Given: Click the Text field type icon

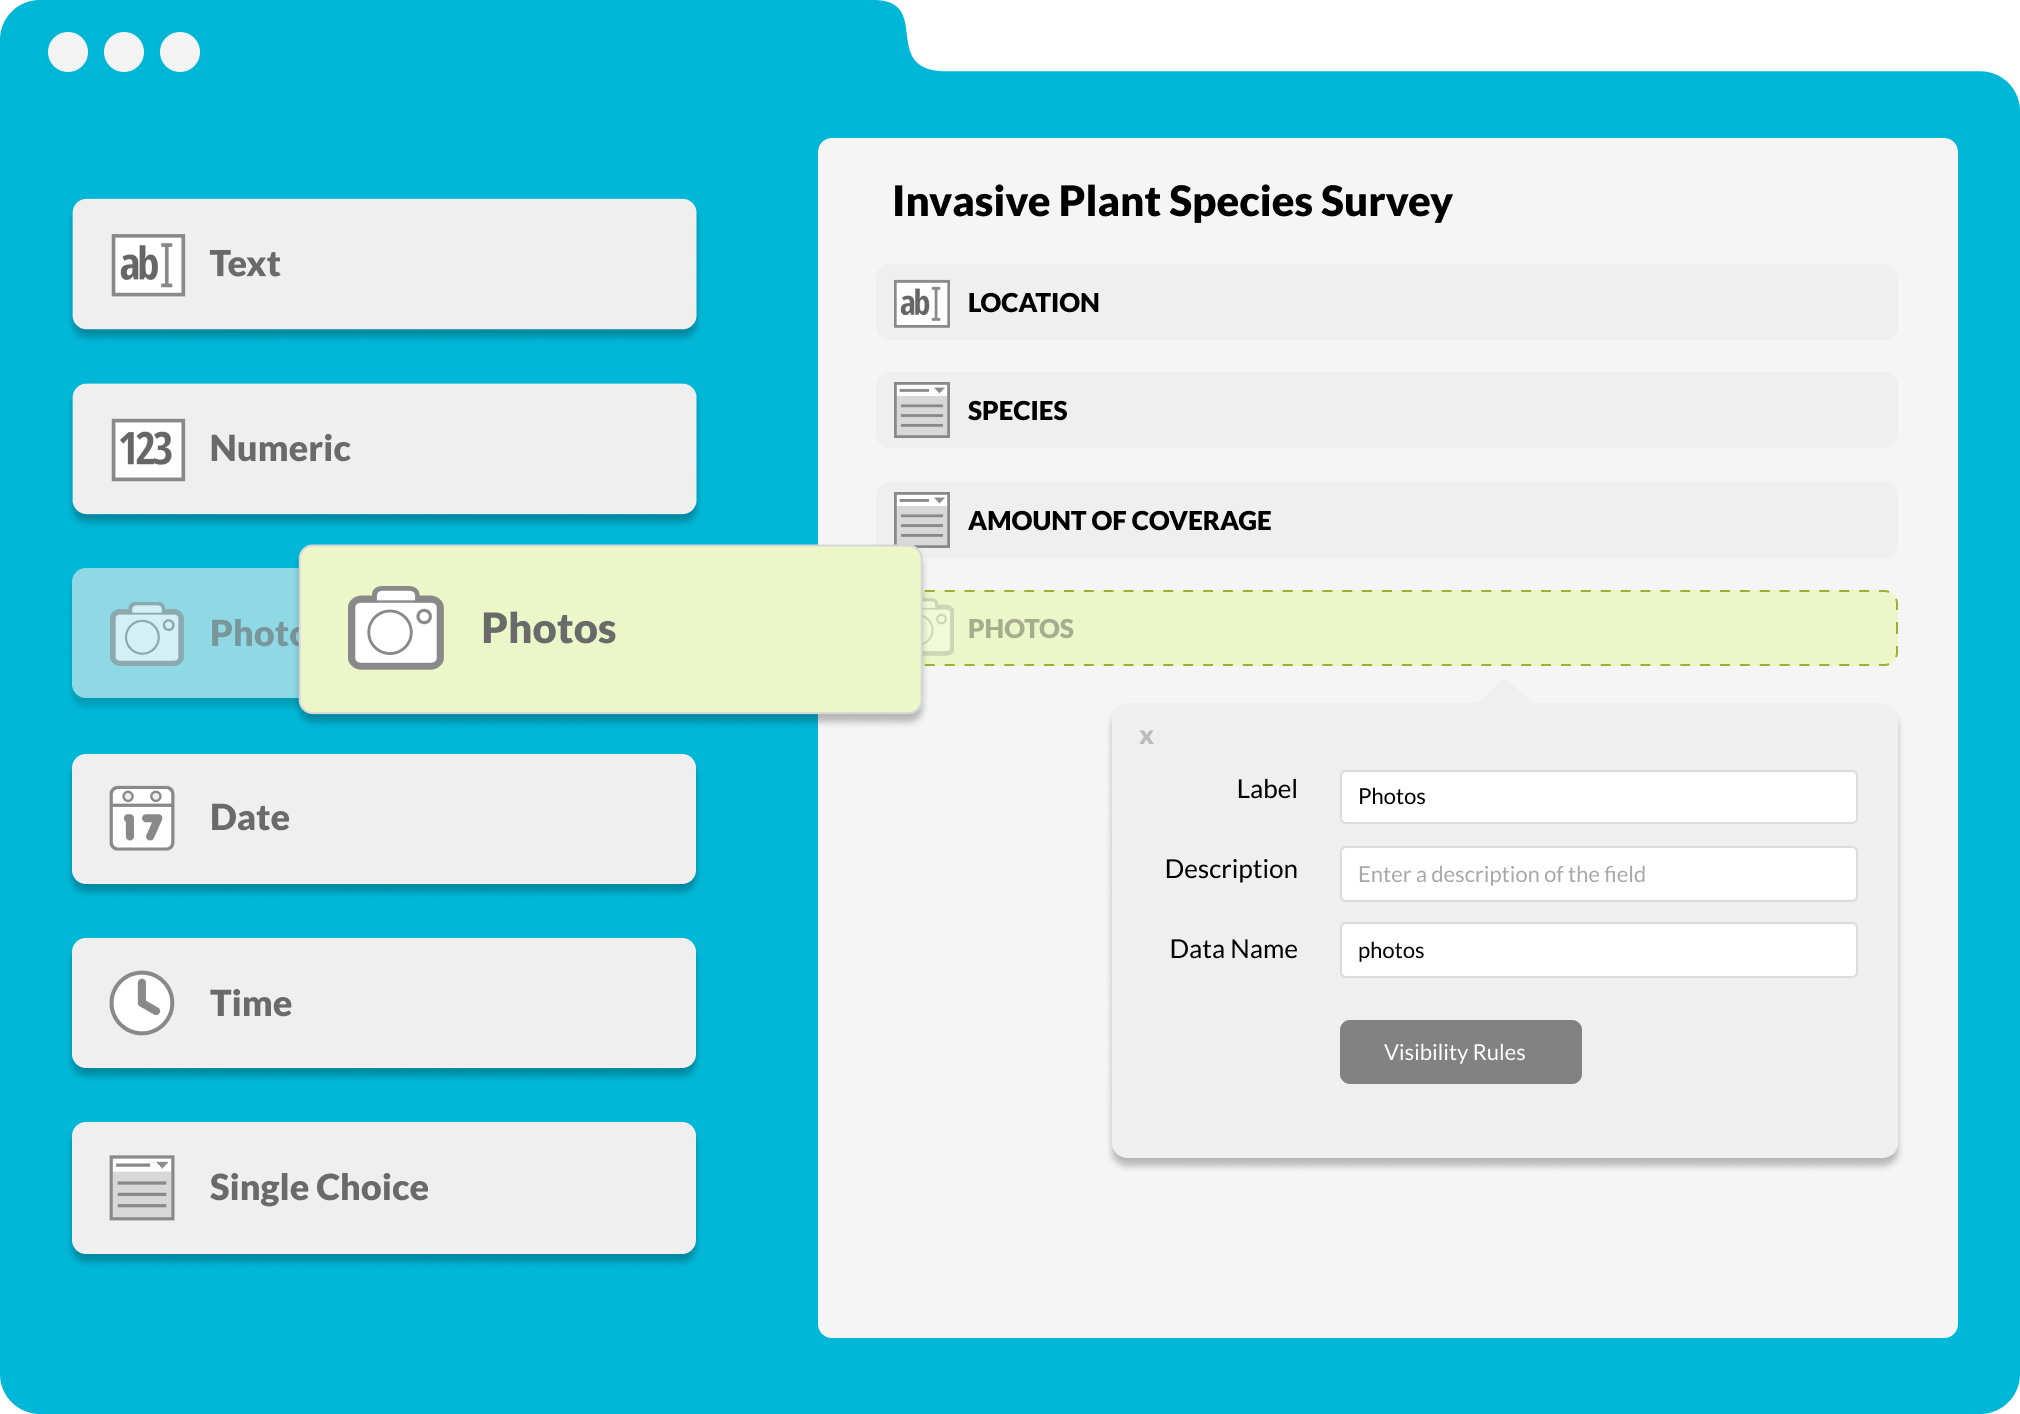Looking at the screenshot, I should pyautogui.click(x=147, y=265).
